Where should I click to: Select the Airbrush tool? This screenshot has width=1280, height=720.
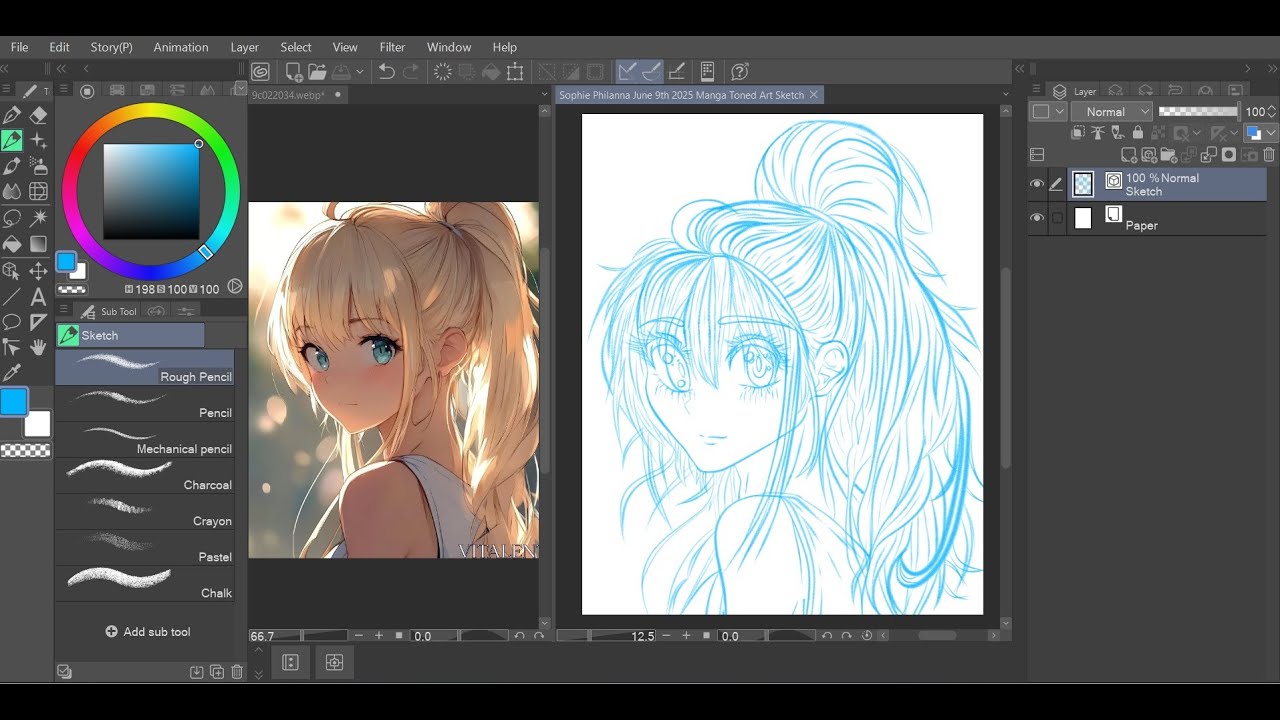39,166
